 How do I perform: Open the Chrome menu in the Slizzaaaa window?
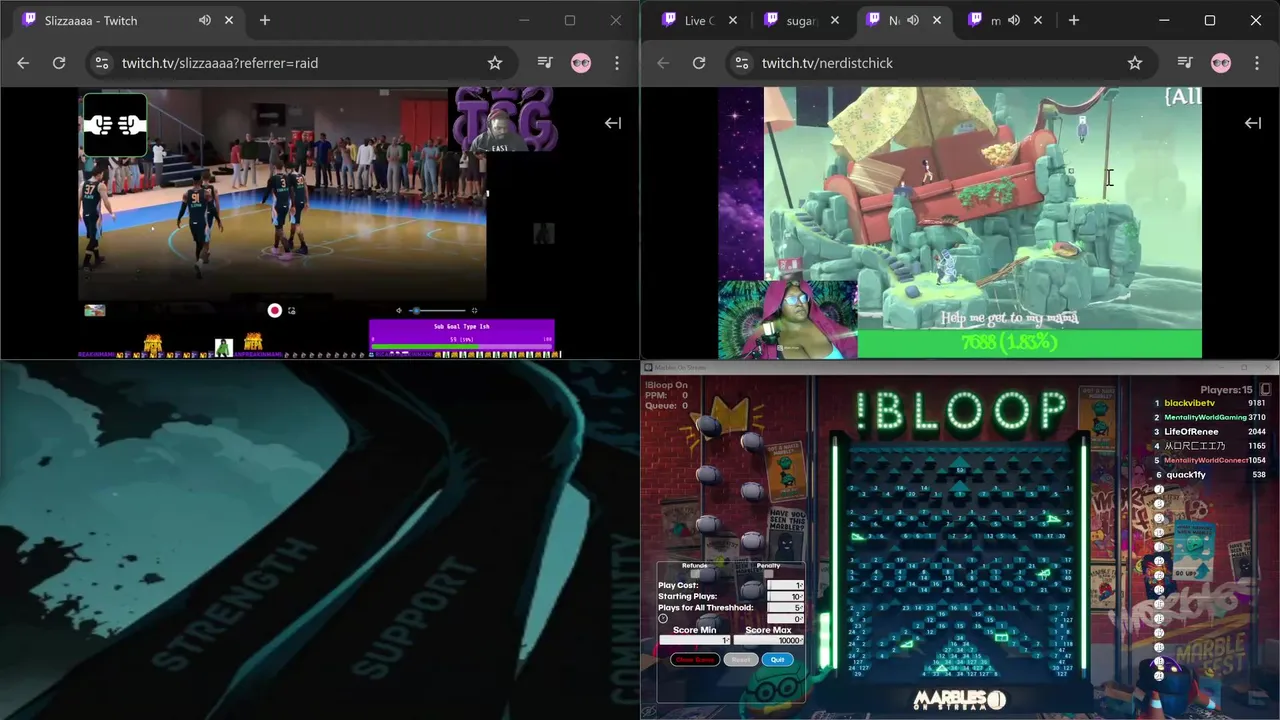(x=617, y=63)
